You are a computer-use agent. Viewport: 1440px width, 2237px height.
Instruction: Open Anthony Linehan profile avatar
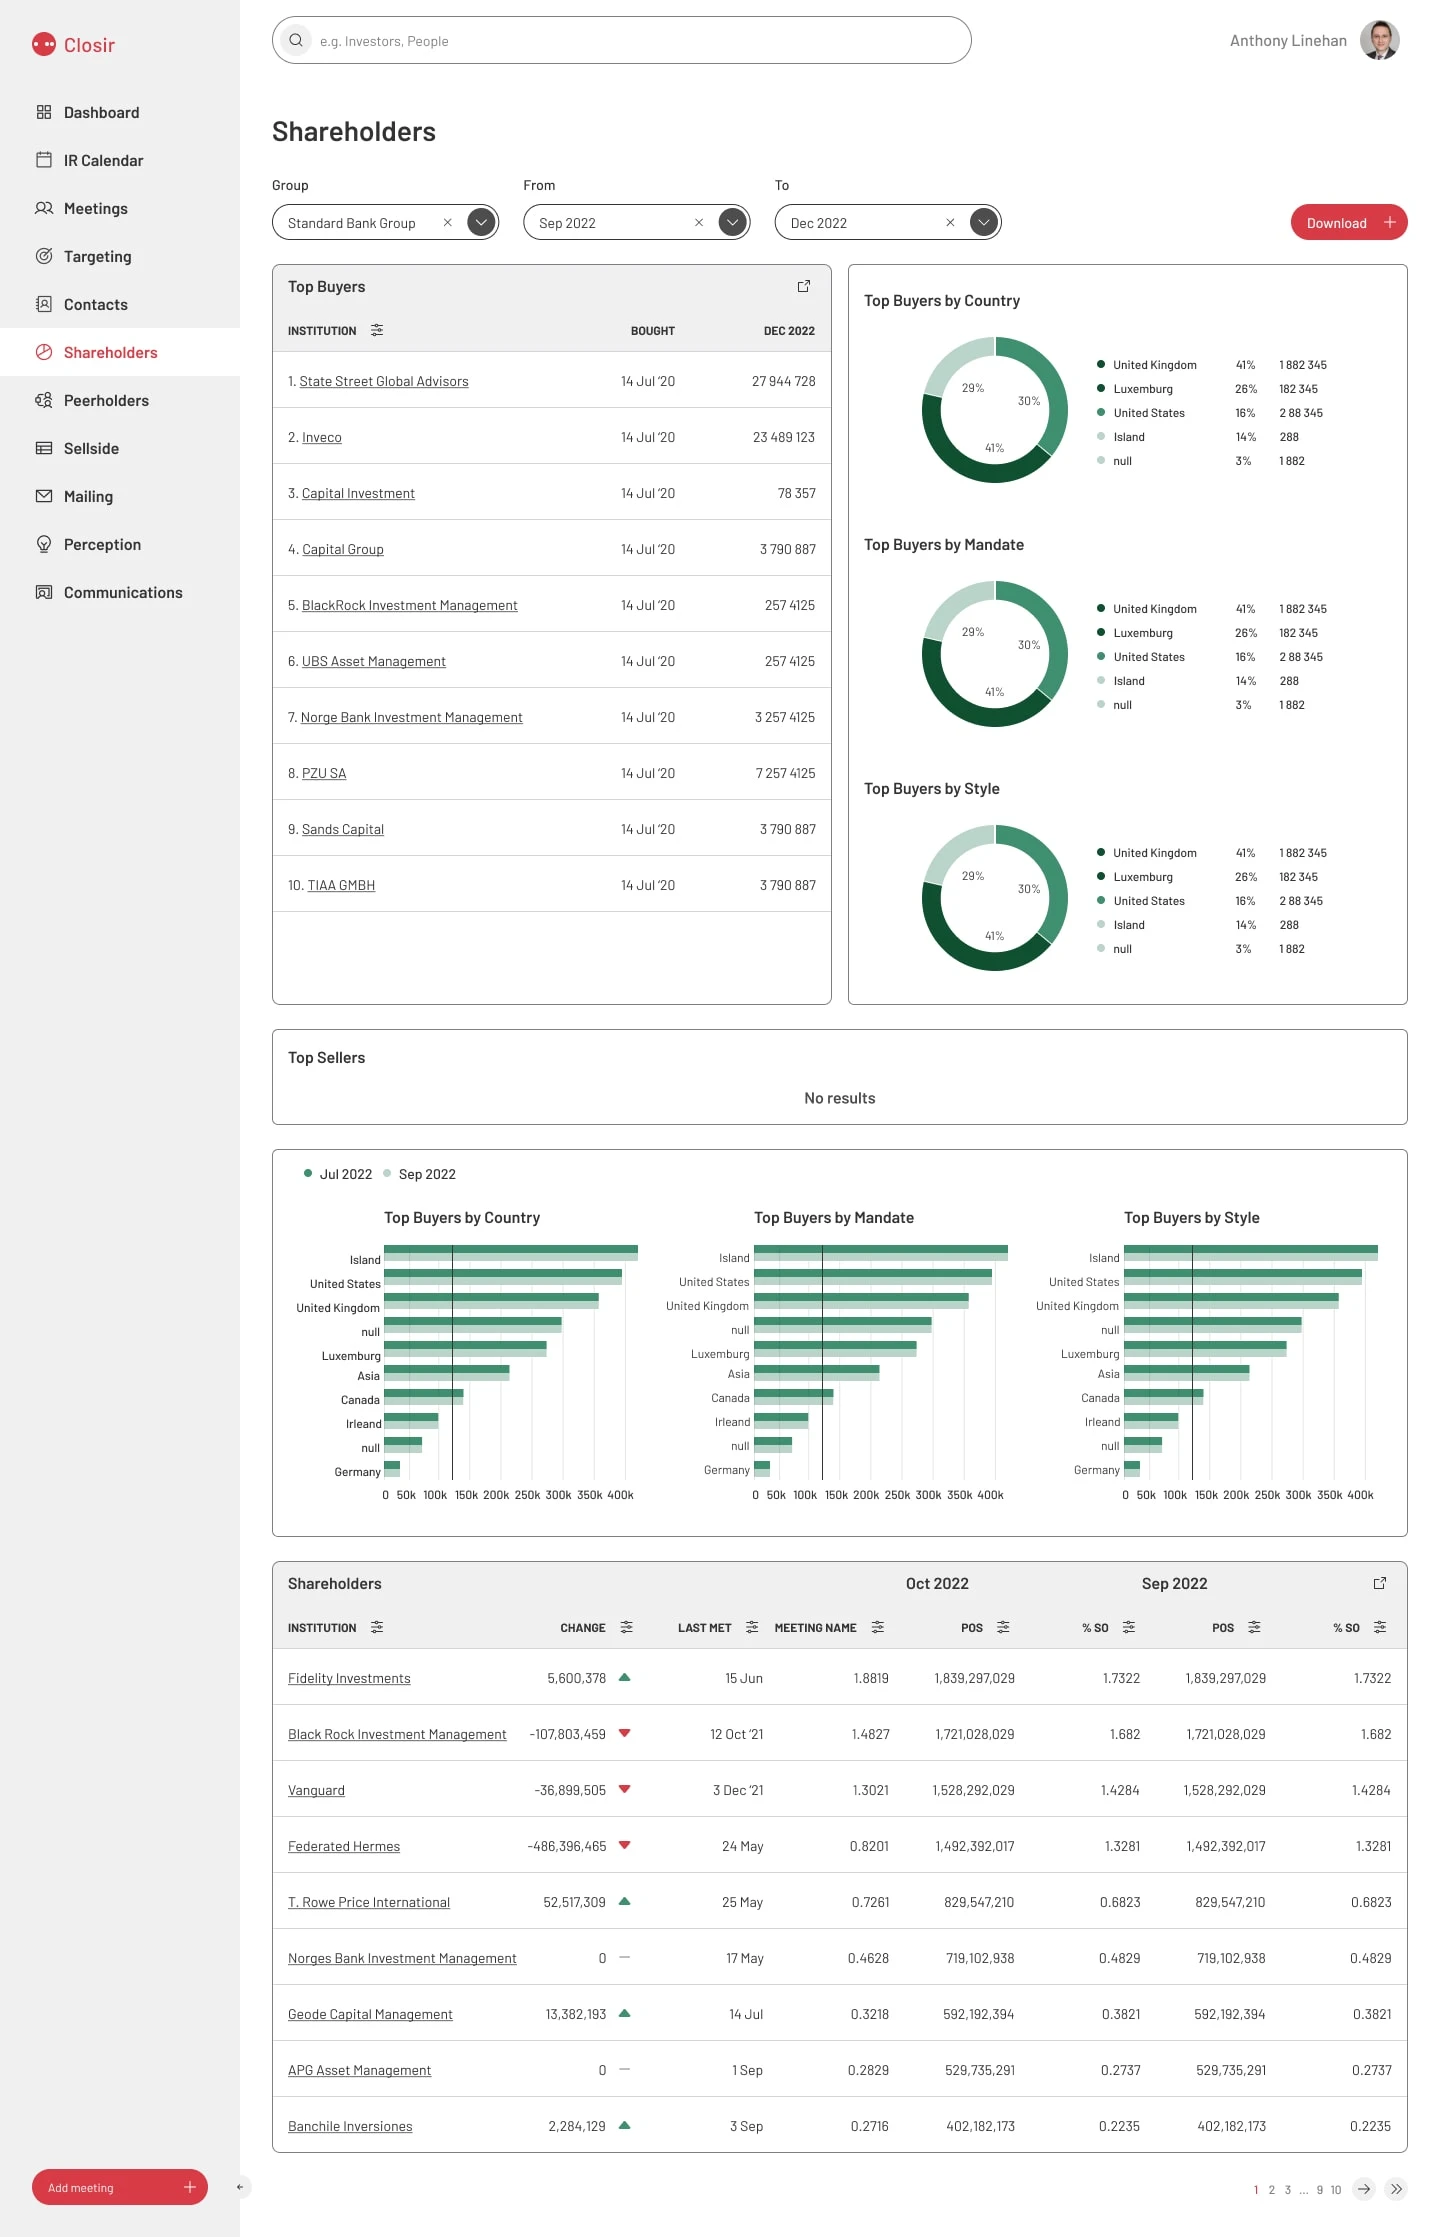pos(1380,40)
